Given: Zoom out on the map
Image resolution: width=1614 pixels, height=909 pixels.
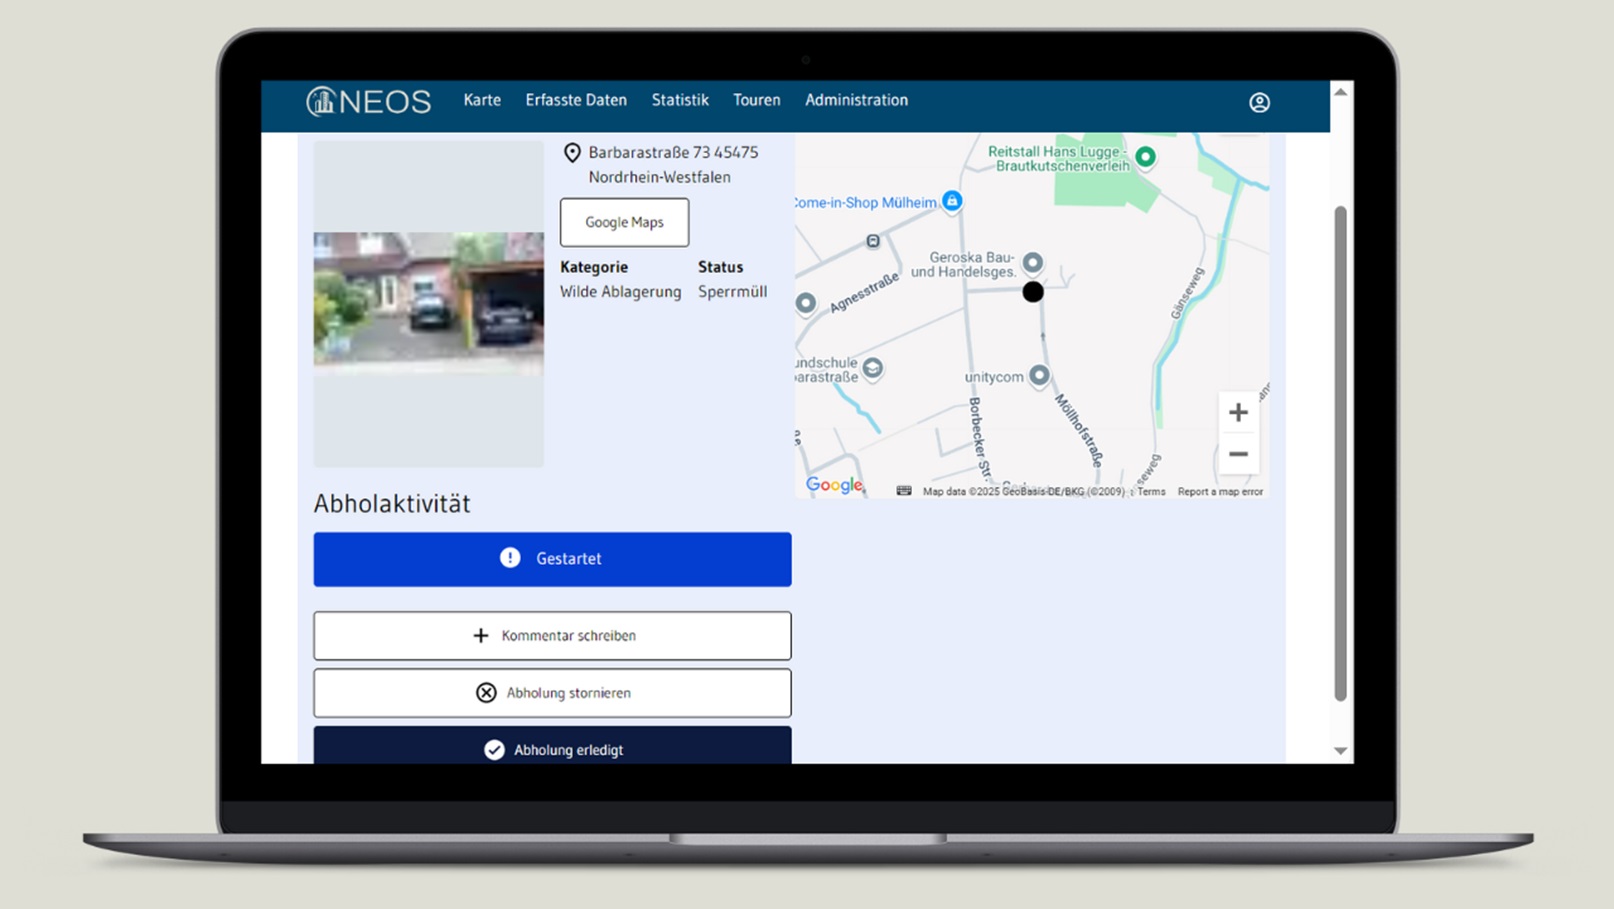Looking at the screenshot, I should (x=1238, y=454).
